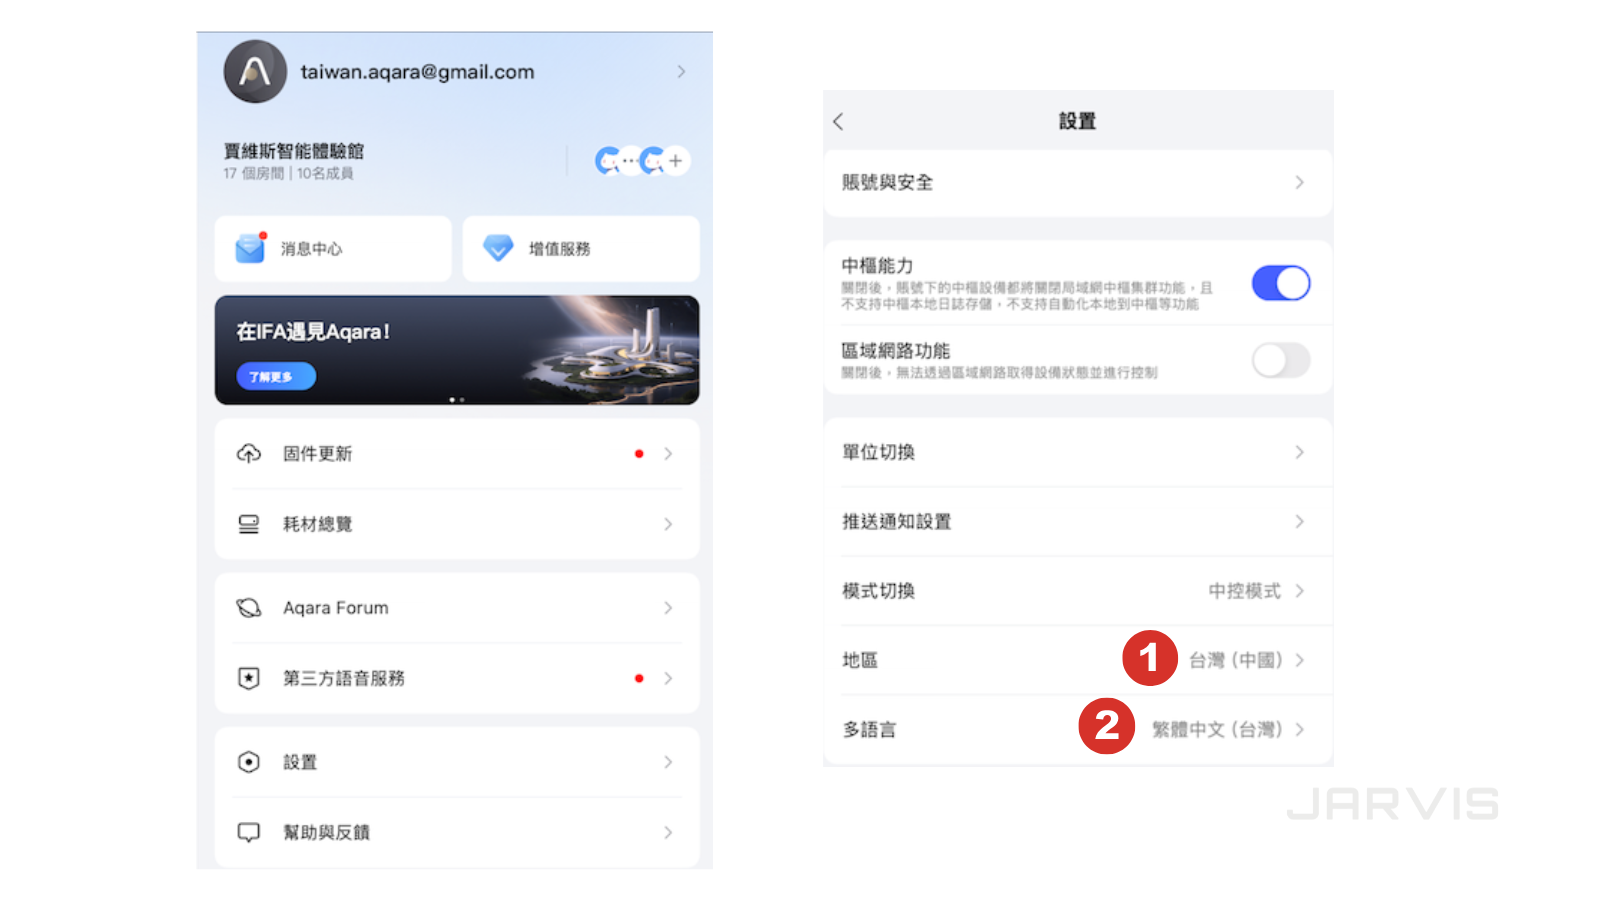This screenshot has width=1600, height=900.
Task: Open the 耗材總覽 row
Action: 457,524
